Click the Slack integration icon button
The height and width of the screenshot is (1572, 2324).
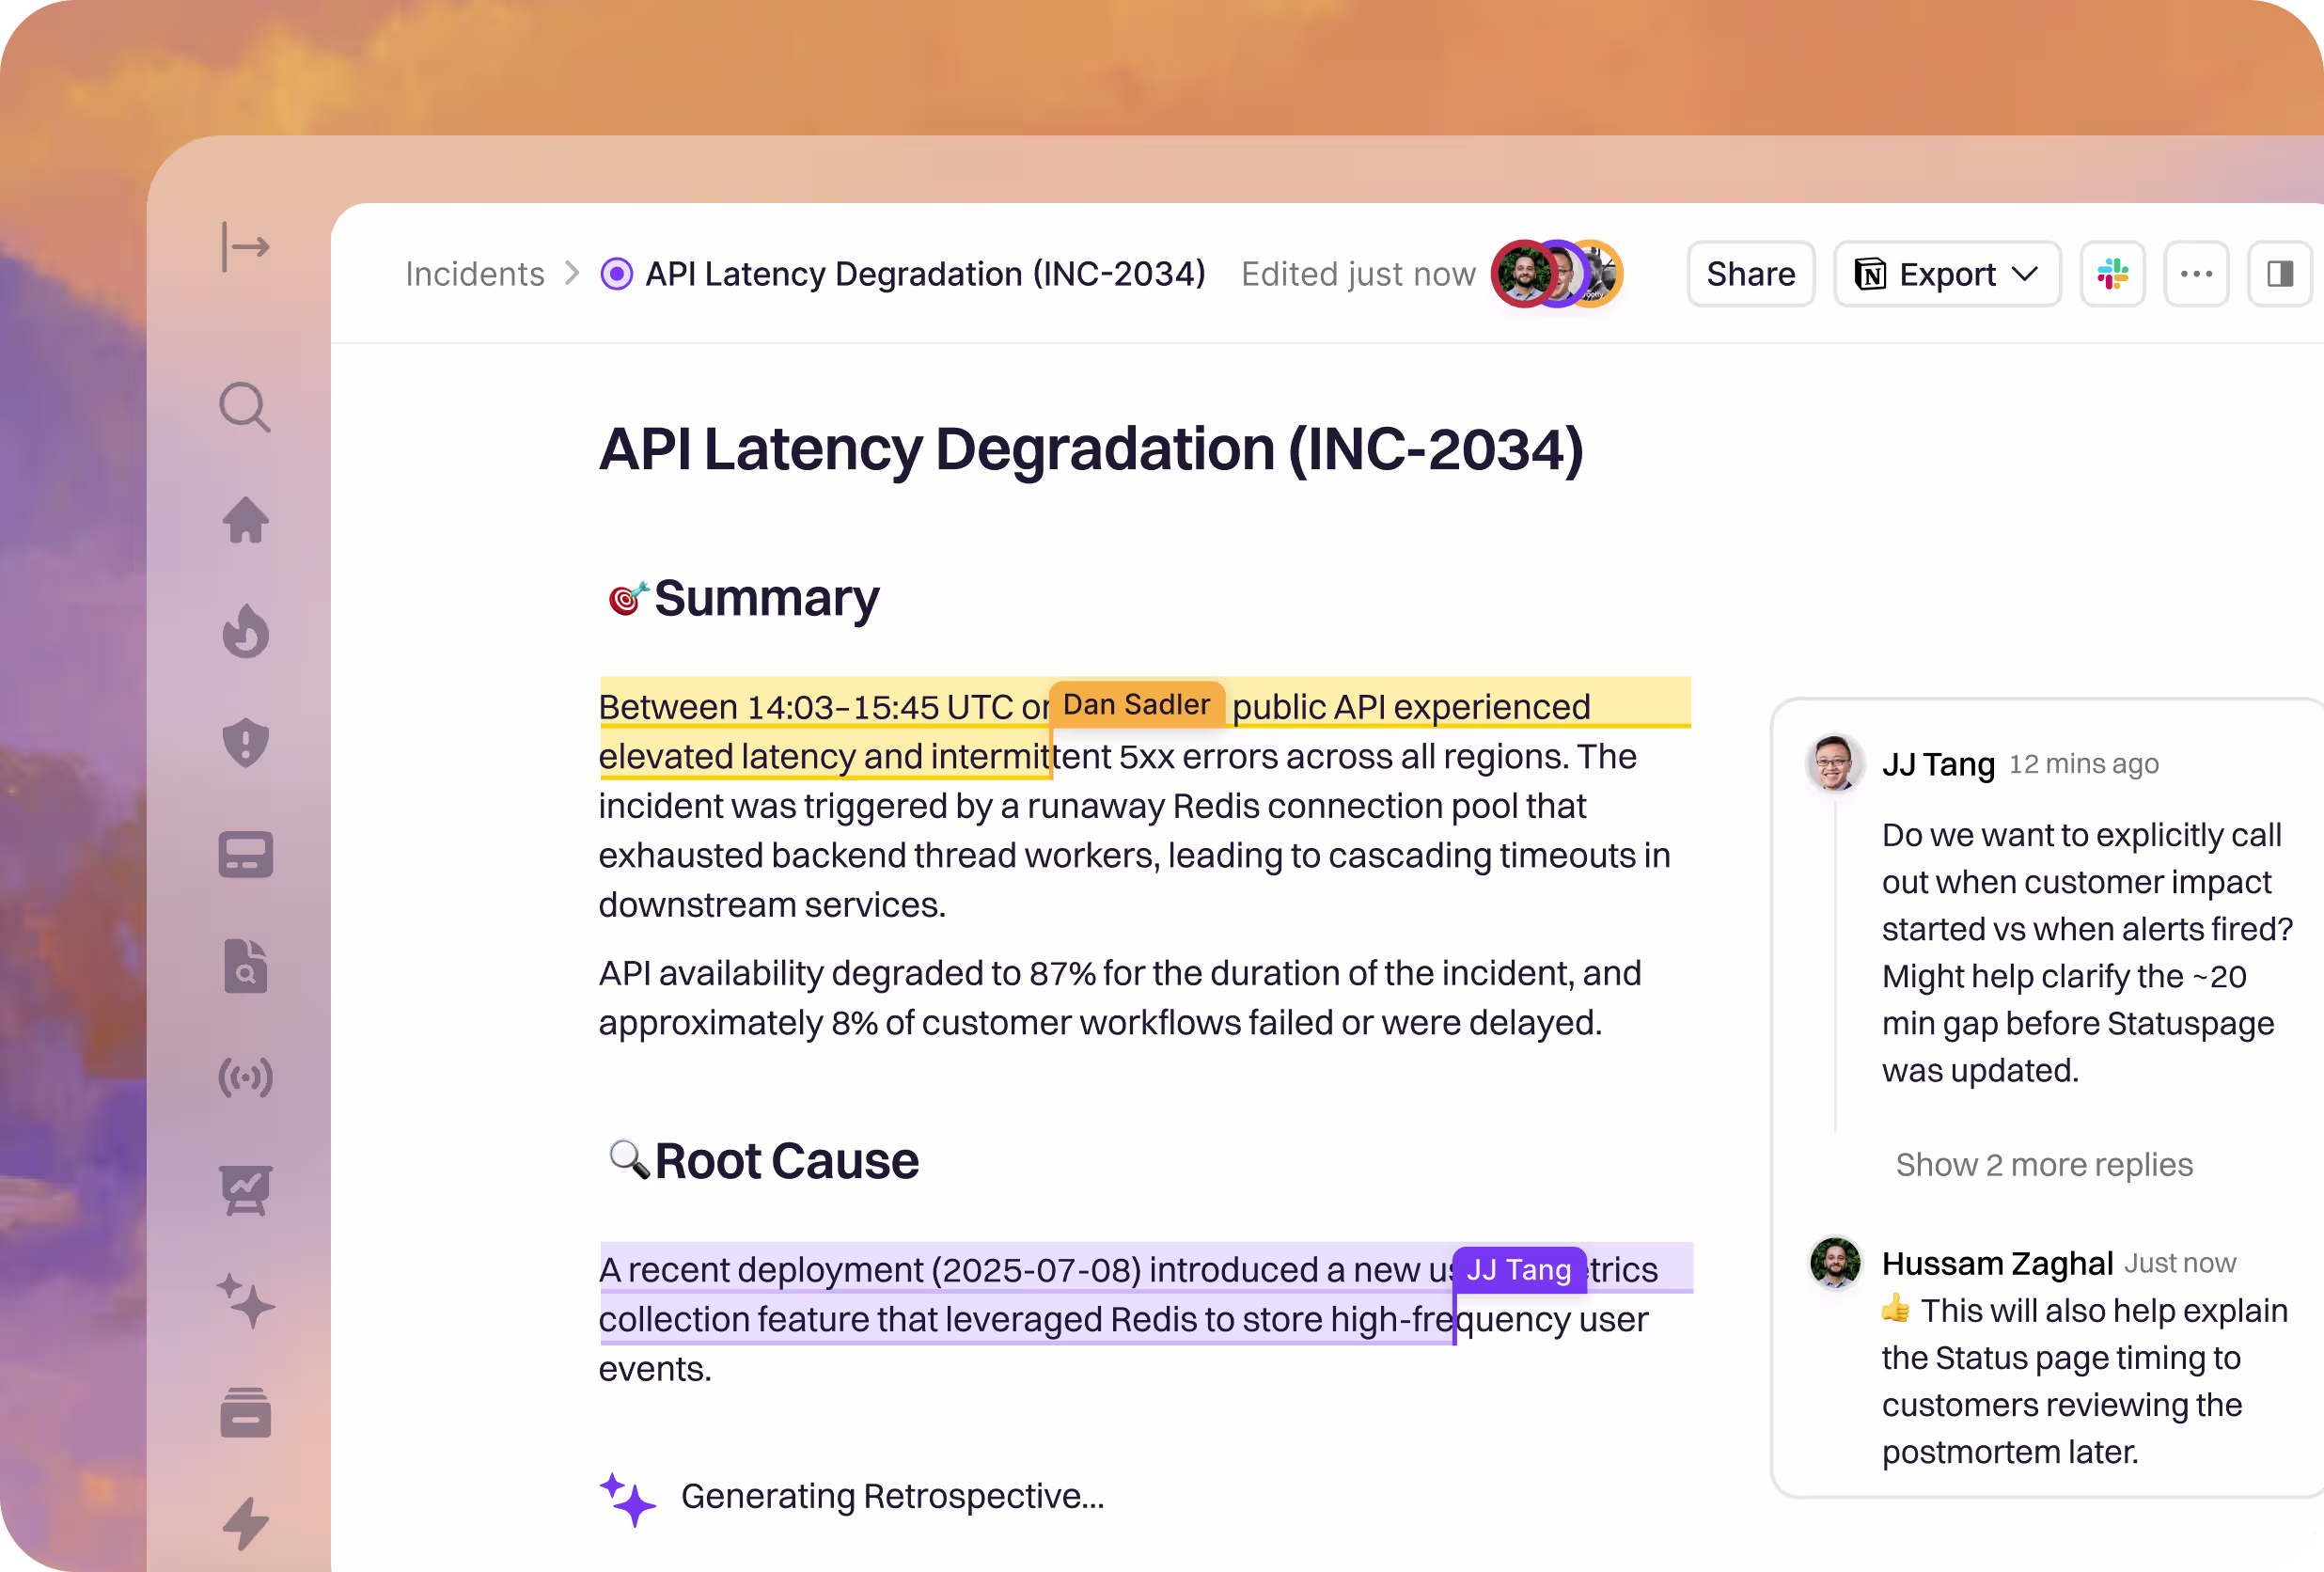tap(2112, 274)
